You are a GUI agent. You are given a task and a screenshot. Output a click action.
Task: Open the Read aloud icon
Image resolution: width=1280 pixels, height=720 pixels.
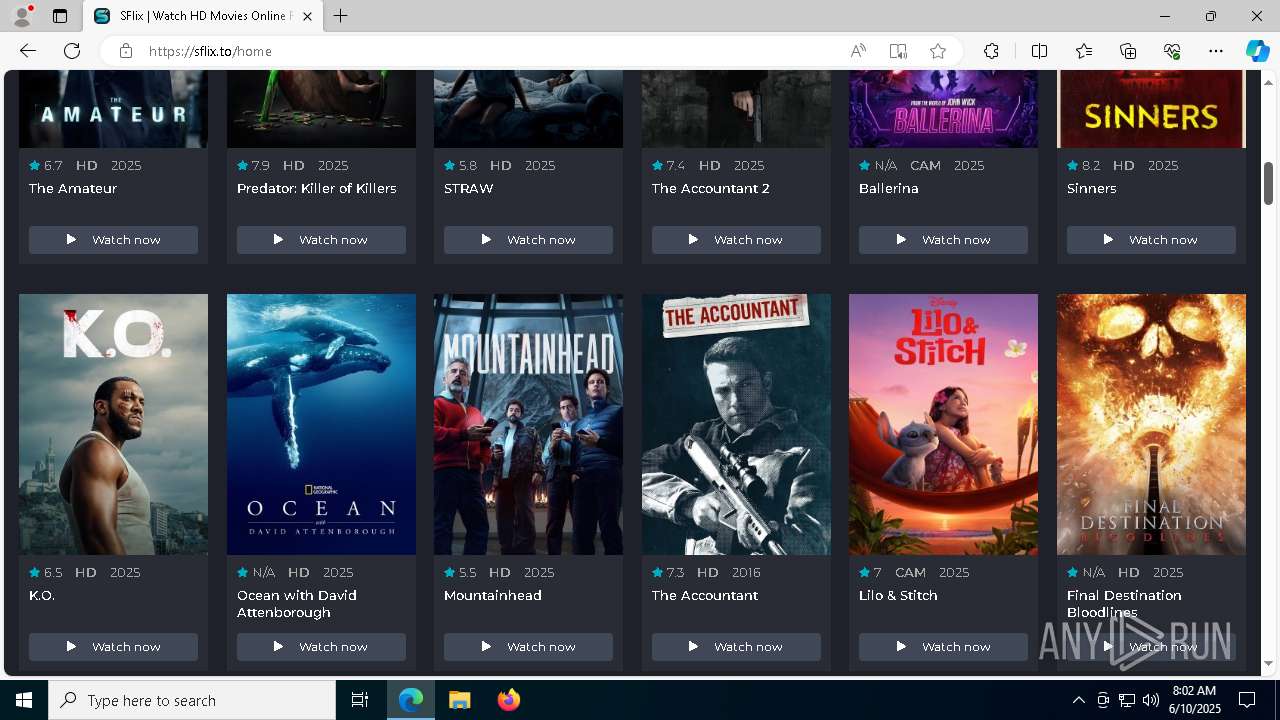click(x=858, y=51)
